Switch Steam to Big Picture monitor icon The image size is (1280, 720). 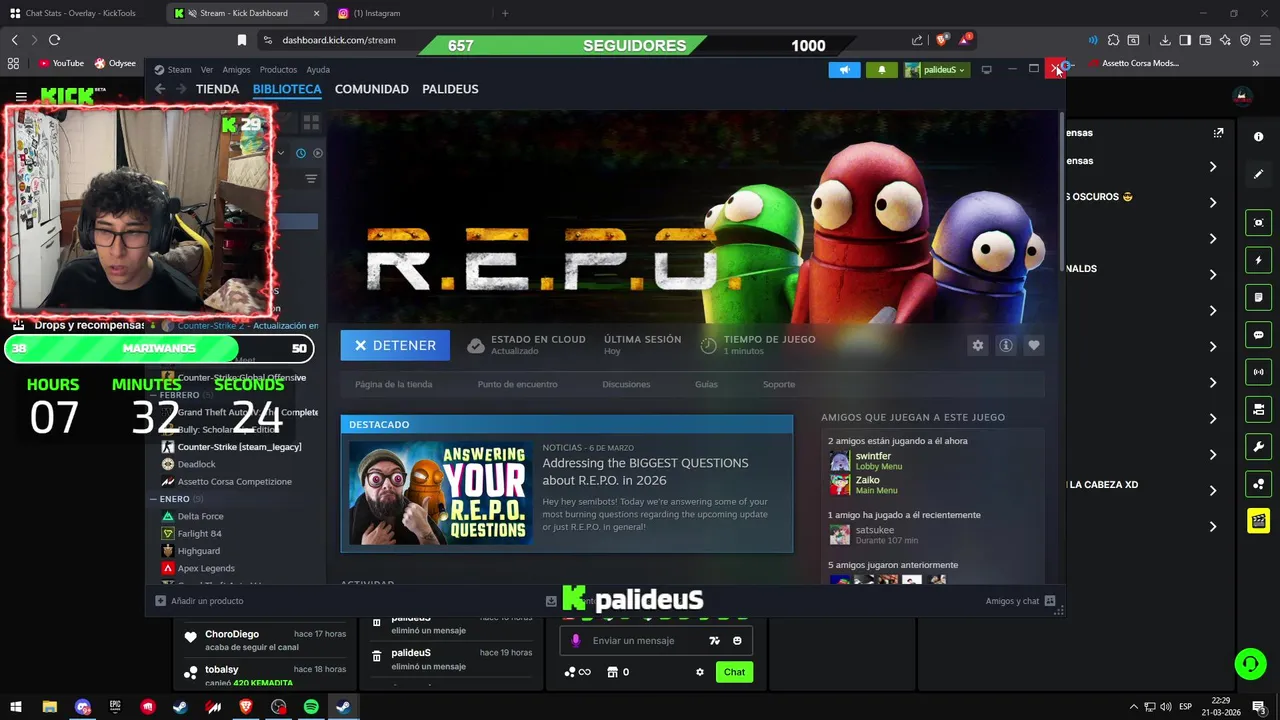pyautogui.click(x=987, y=69)
